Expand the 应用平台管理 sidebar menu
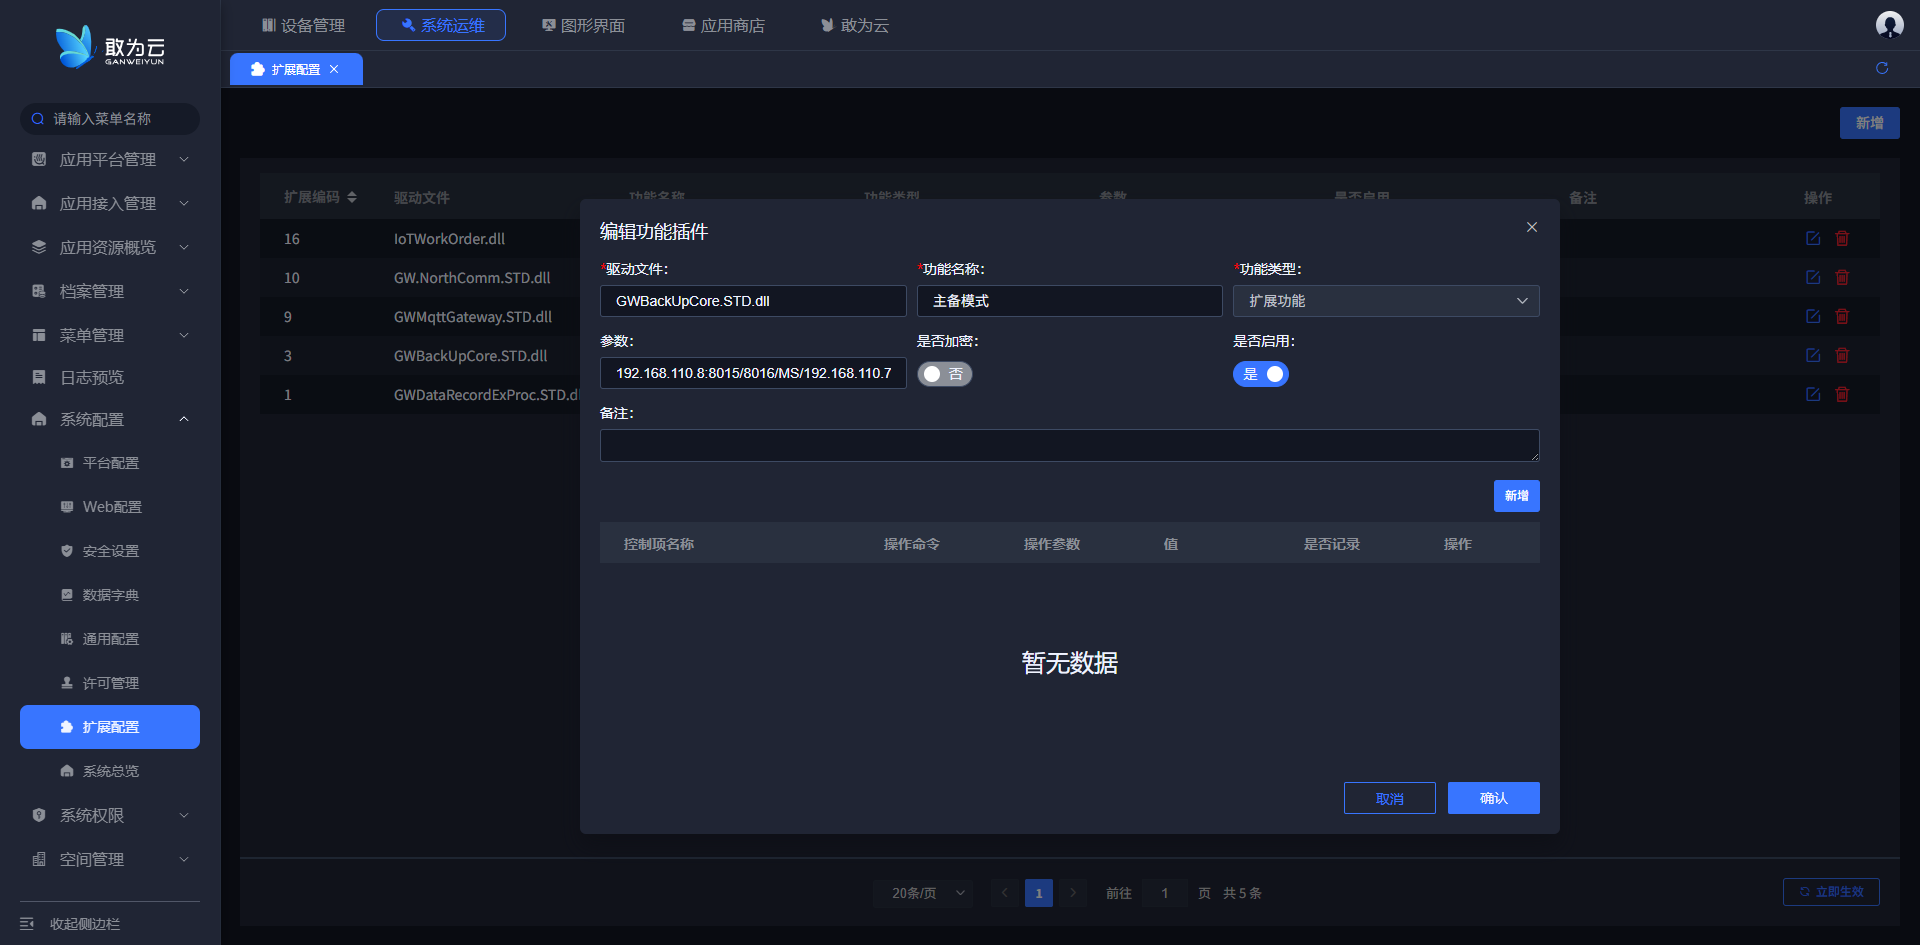Viewport: 1920px width, 945px height. (108, 160)
